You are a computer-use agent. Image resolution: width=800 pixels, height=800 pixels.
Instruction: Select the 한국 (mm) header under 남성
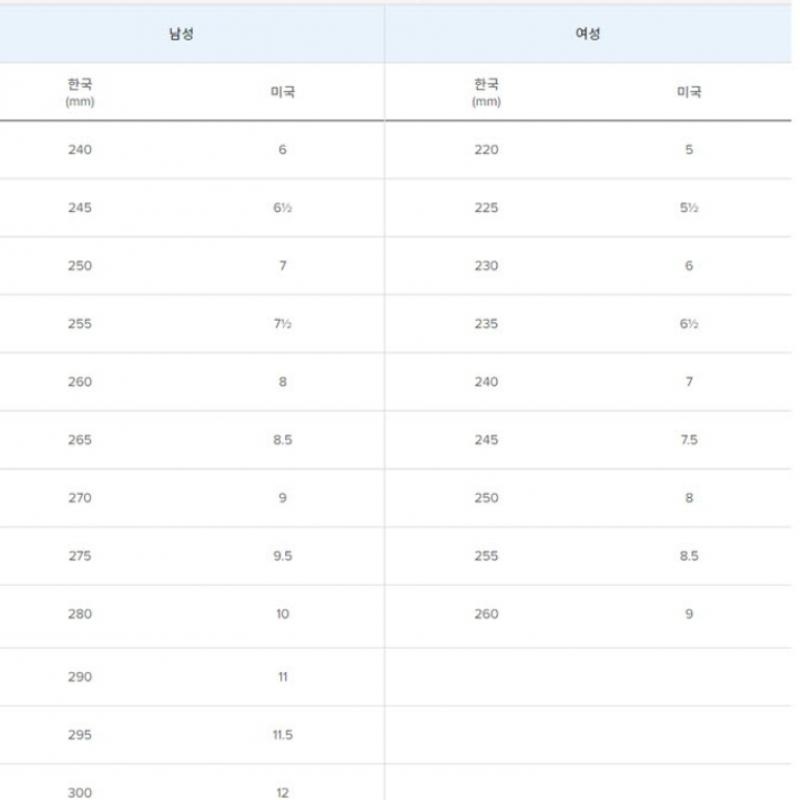80,92
